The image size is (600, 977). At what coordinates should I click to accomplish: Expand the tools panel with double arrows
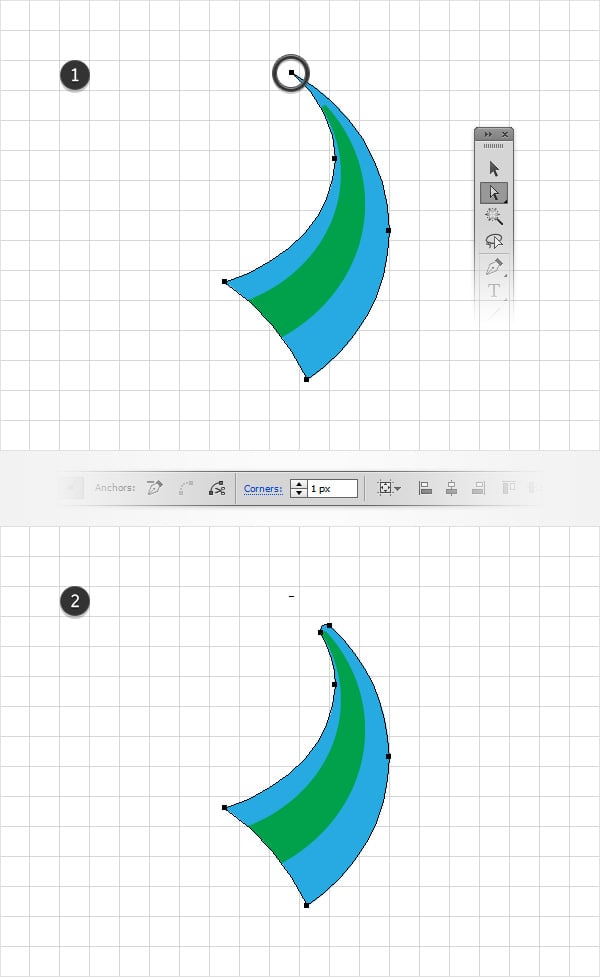pos(488,134)
